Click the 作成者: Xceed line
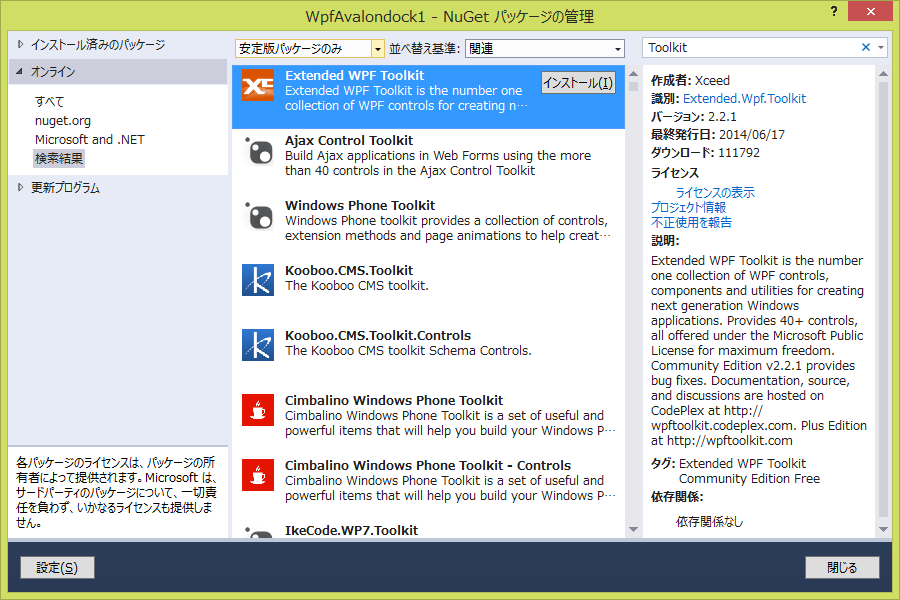This screenshot has height=600, width=900. point(690,80)
